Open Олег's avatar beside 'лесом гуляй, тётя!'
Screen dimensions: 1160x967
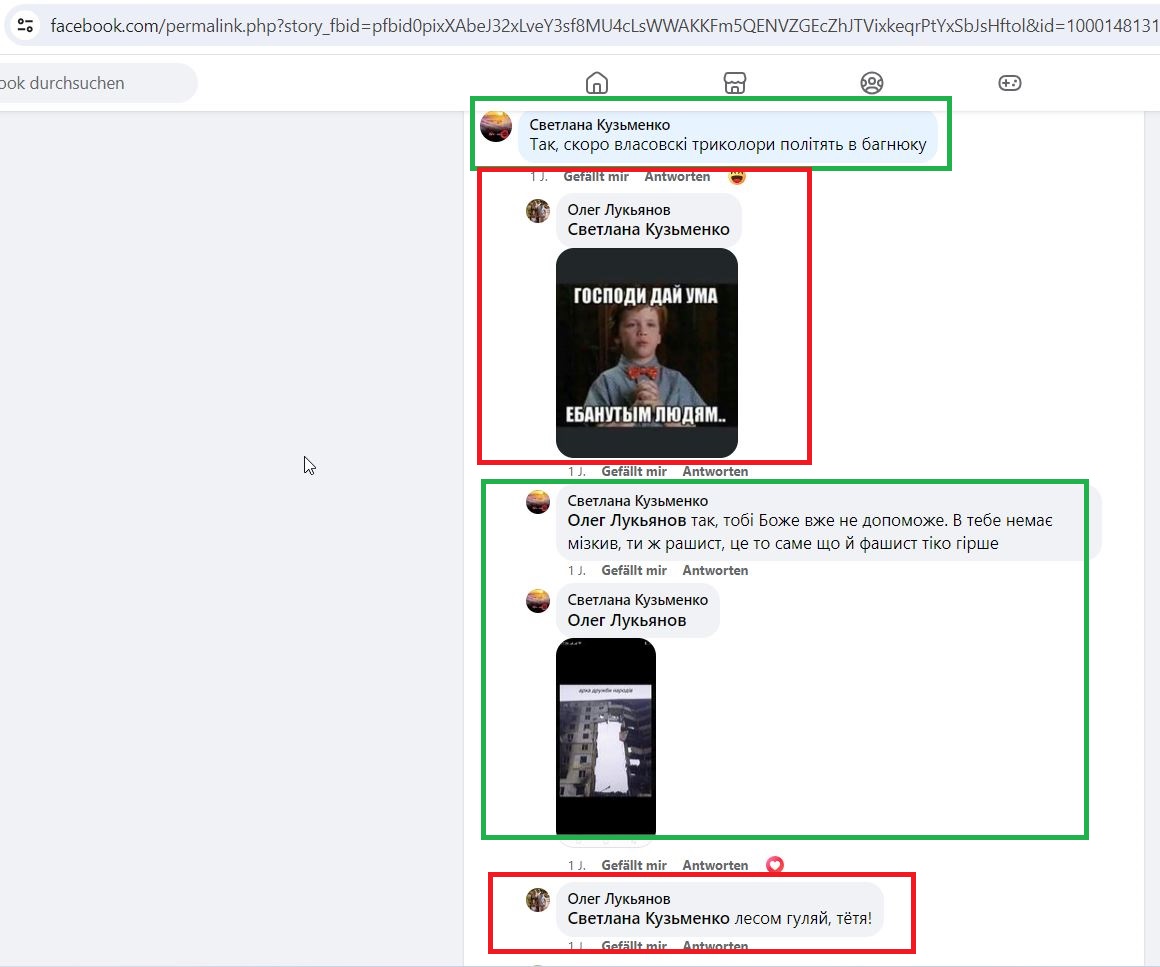pos(538,900)
